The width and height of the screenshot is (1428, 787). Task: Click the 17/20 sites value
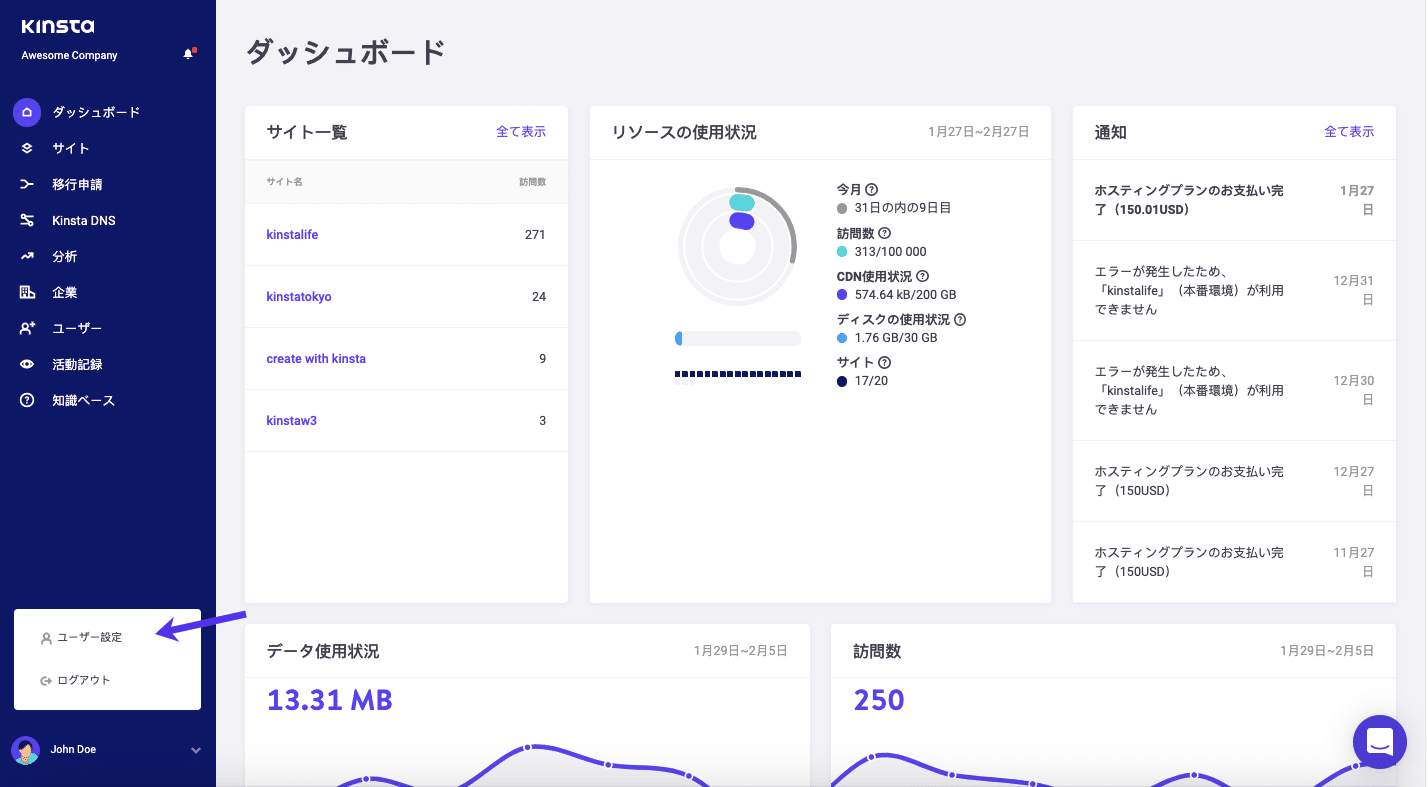[871, 381]
